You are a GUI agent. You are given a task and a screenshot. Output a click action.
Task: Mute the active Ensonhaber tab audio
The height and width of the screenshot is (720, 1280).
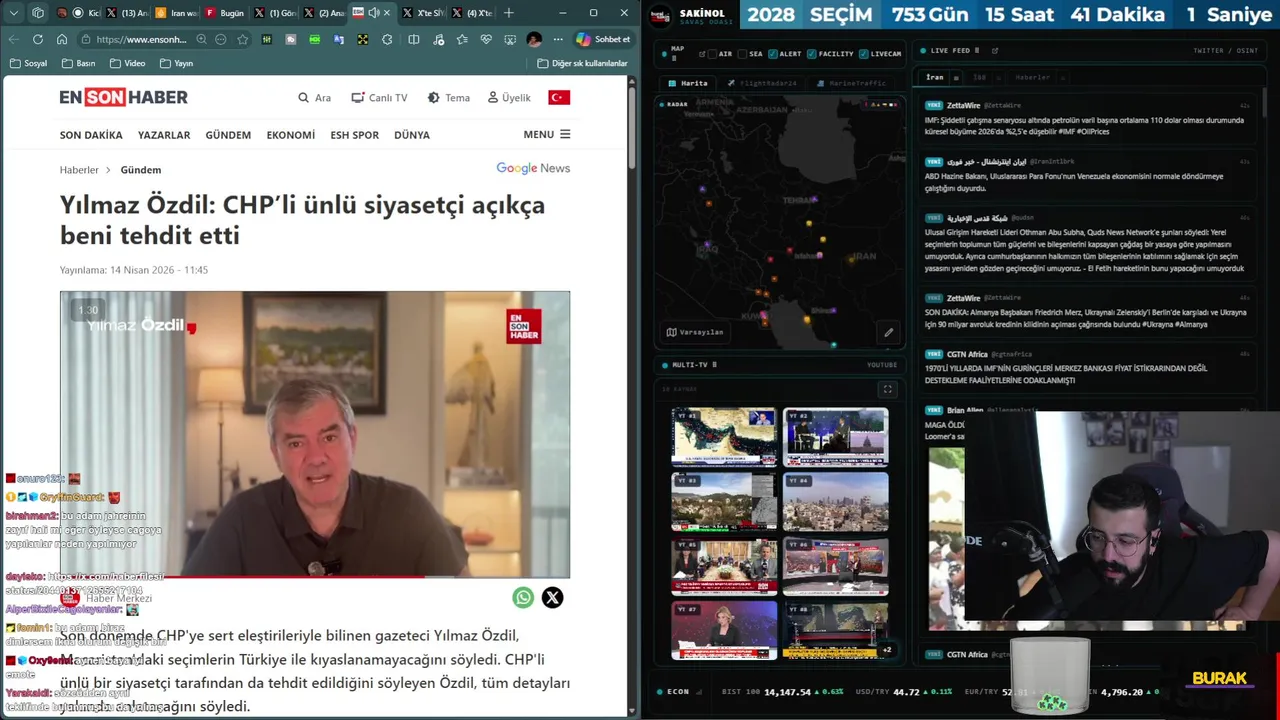(x=373, y=13)
